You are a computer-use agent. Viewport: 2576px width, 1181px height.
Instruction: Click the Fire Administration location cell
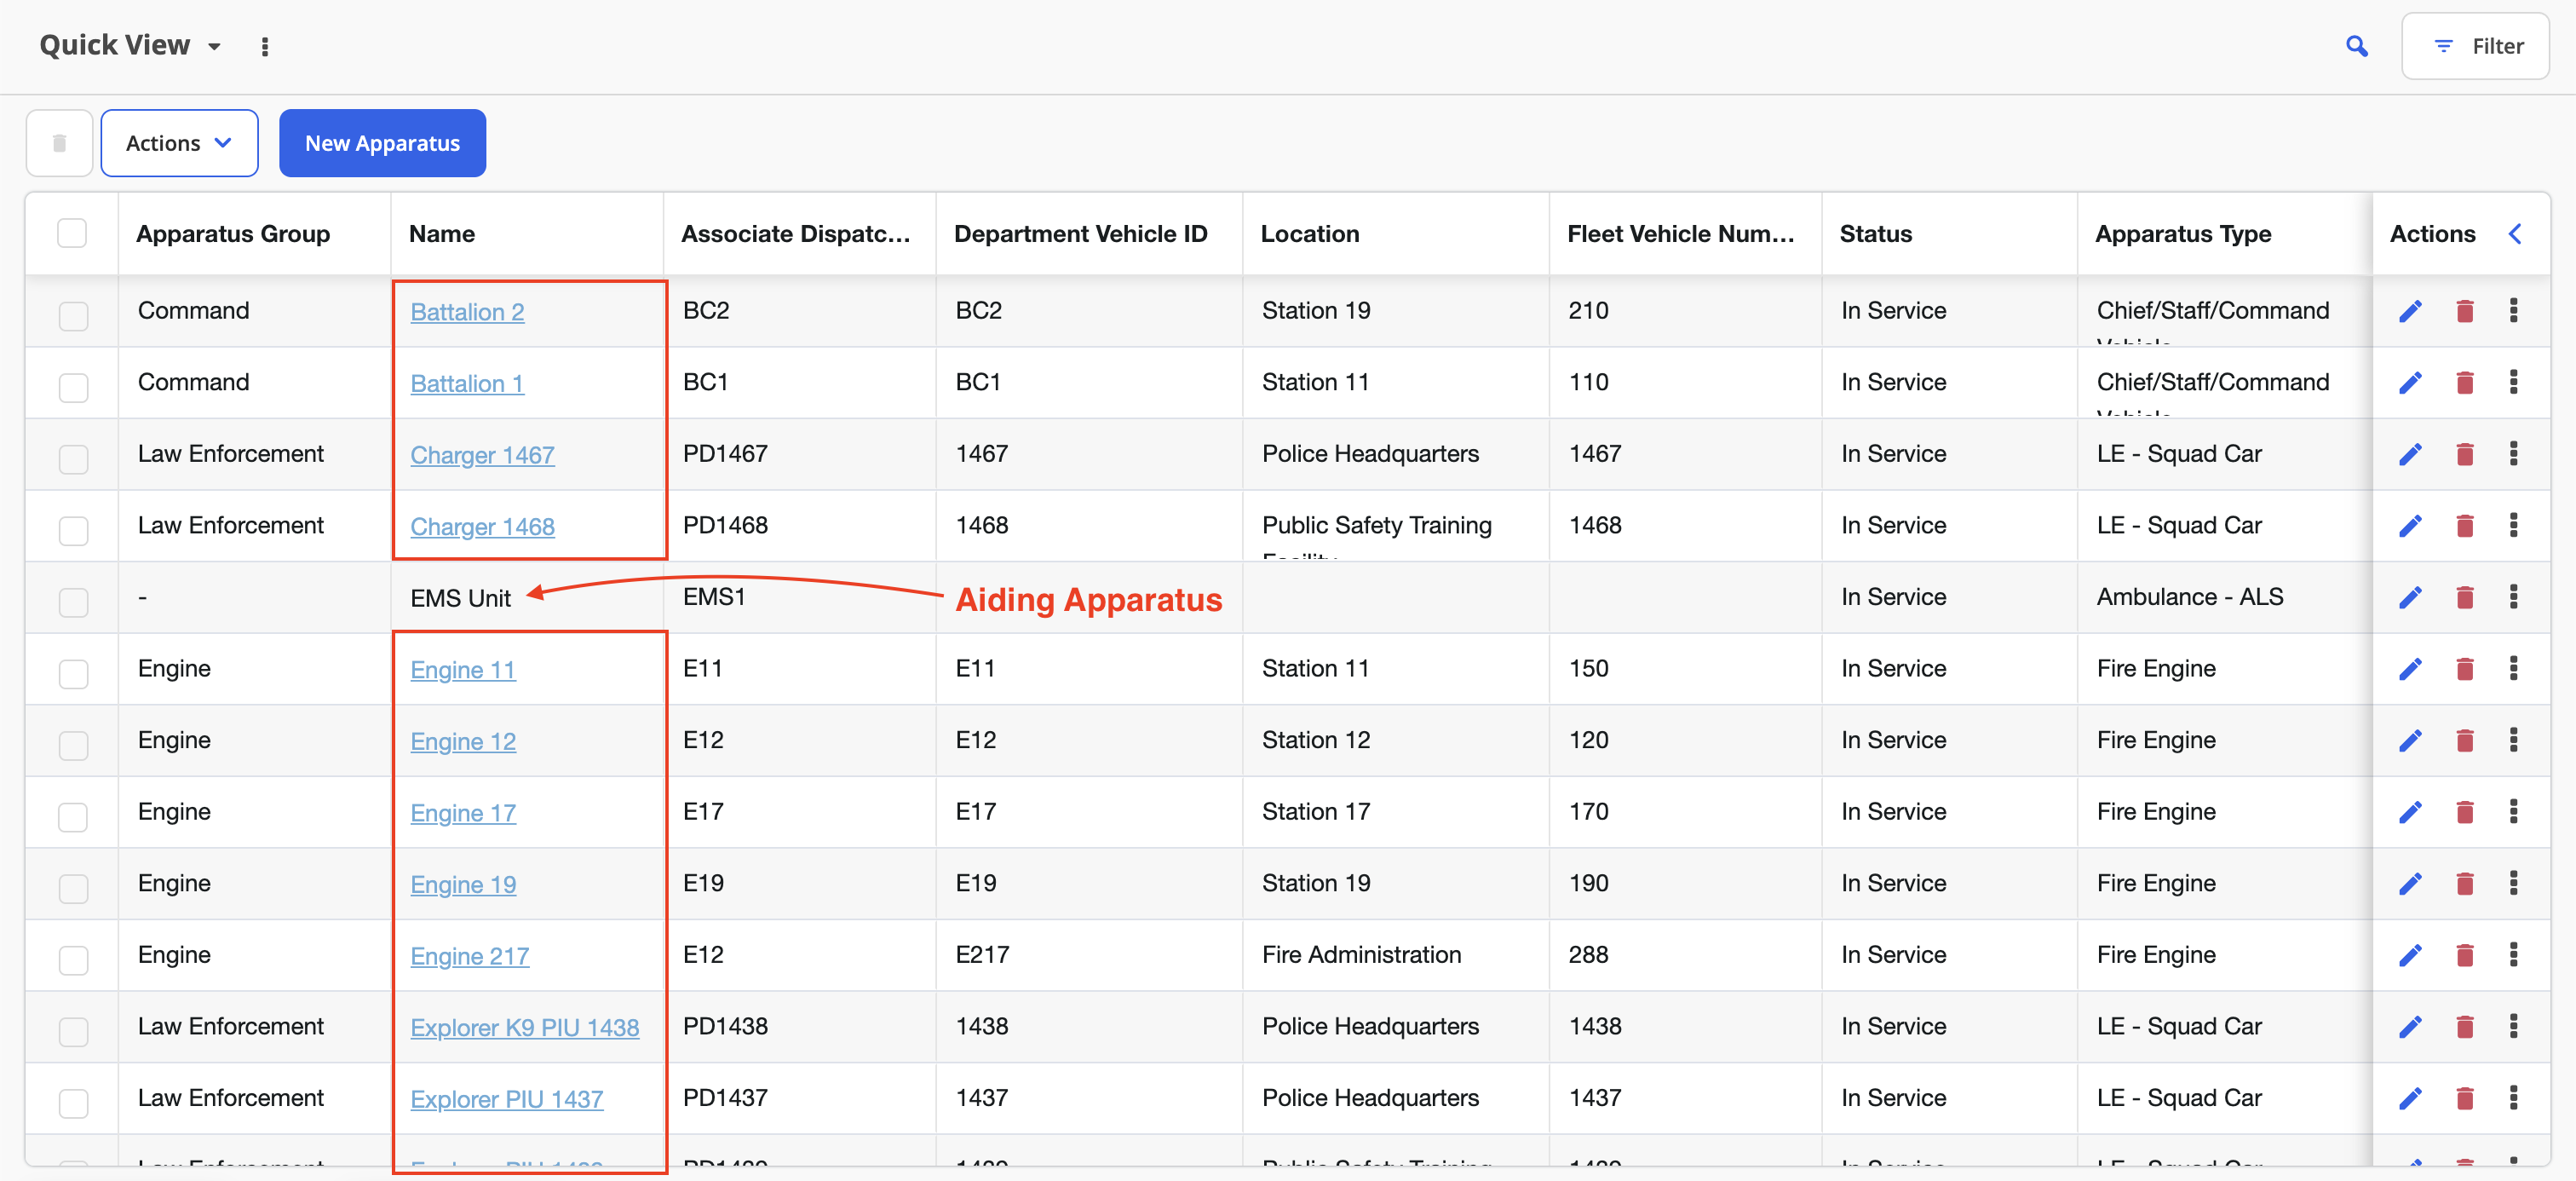coord(1361,955)
